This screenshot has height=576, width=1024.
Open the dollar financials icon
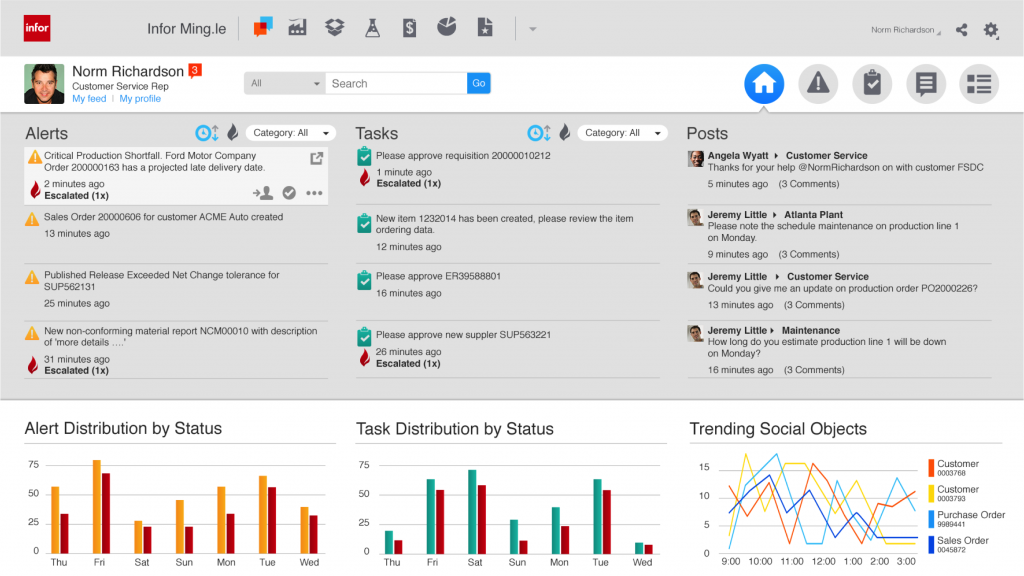(409, 27)
